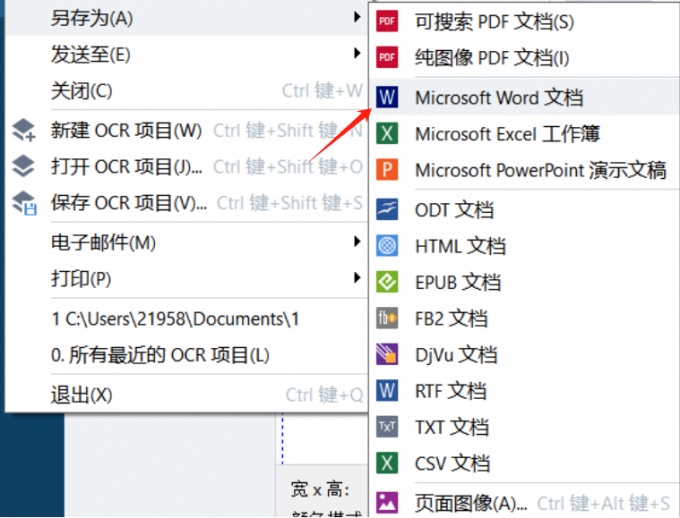Click the image-only PDF (纯图像) red icon
Screen dimensions: 680x518
387,57
